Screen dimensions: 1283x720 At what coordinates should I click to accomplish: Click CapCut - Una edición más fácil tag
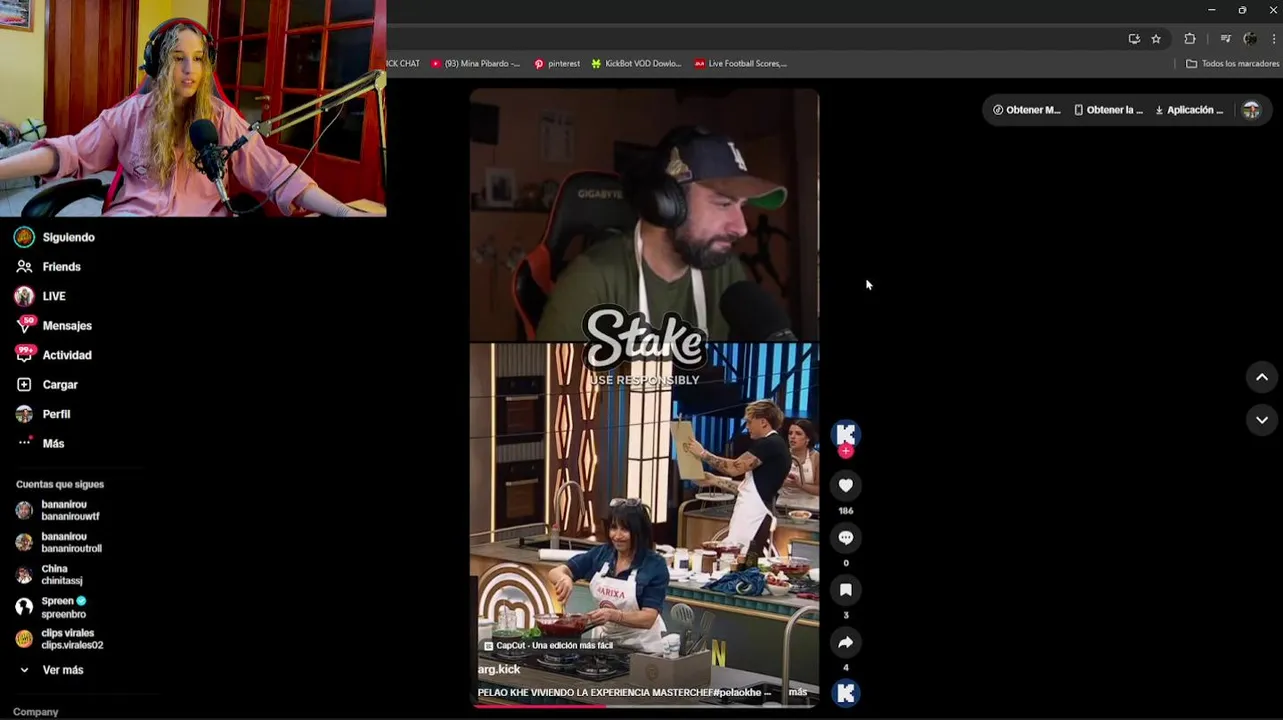[548, 645]
